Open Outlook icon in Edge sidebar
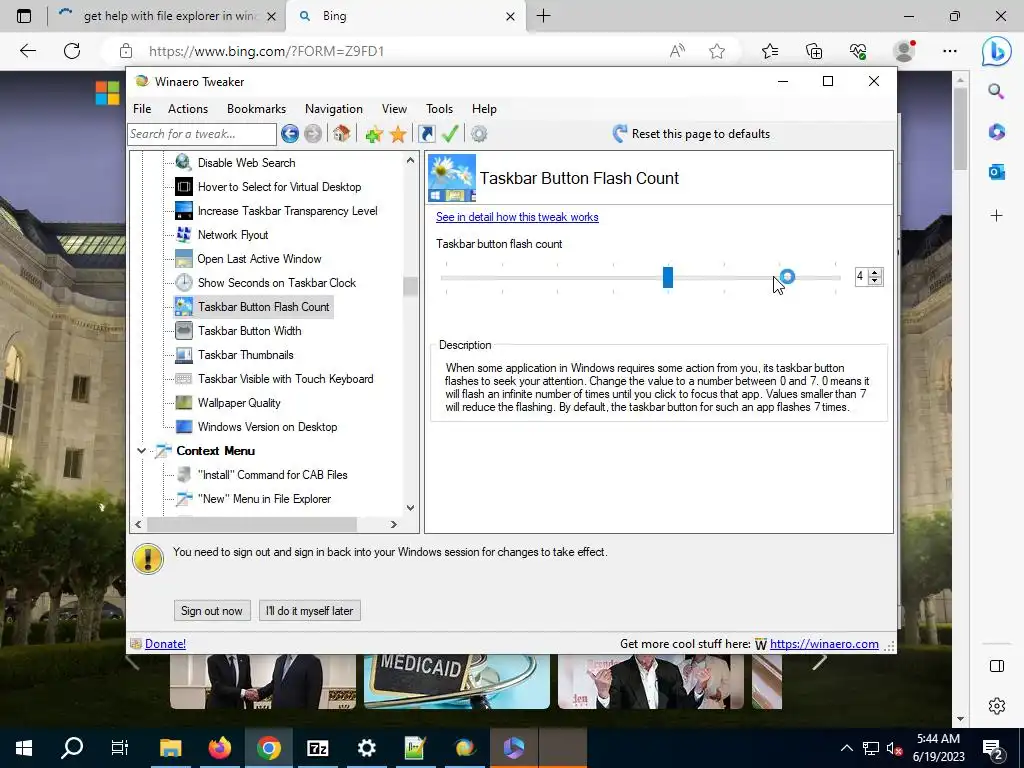The image size is (1024, 768). tap(997, 172)
